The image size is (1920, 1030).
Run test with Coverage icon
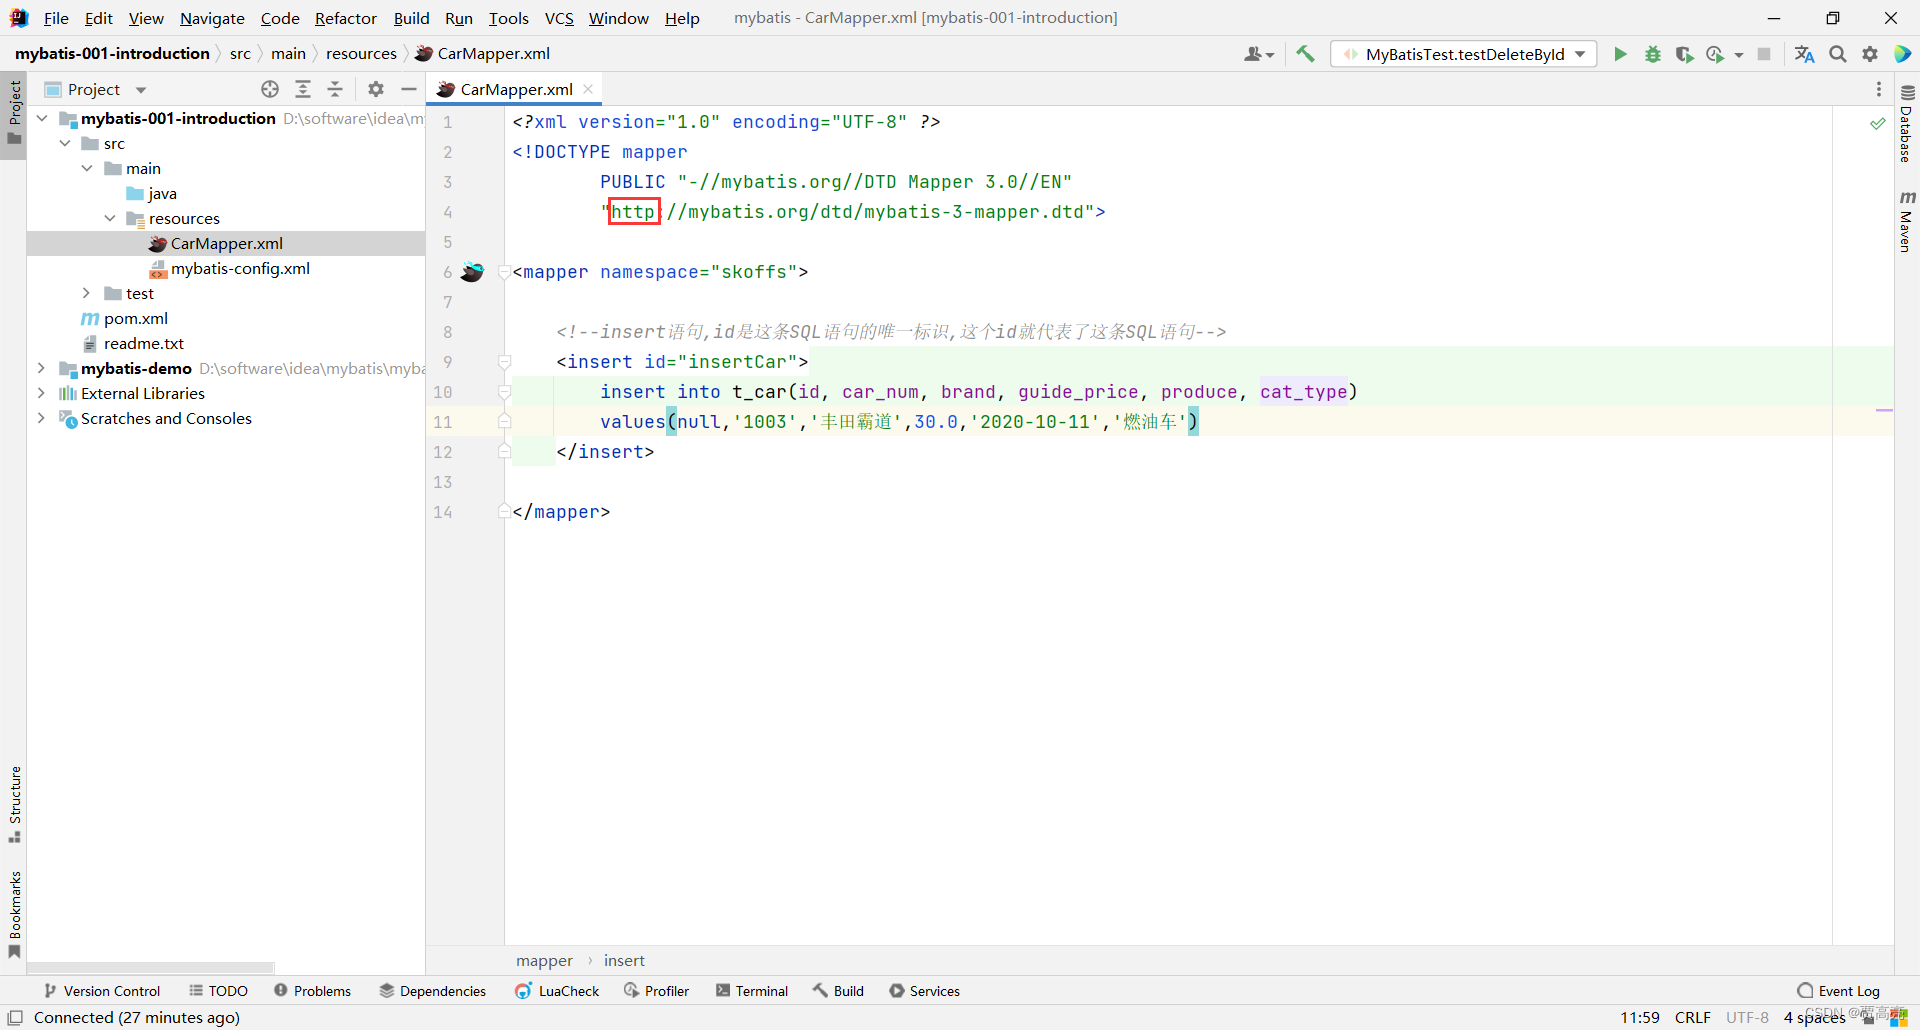pos(1685,54)
